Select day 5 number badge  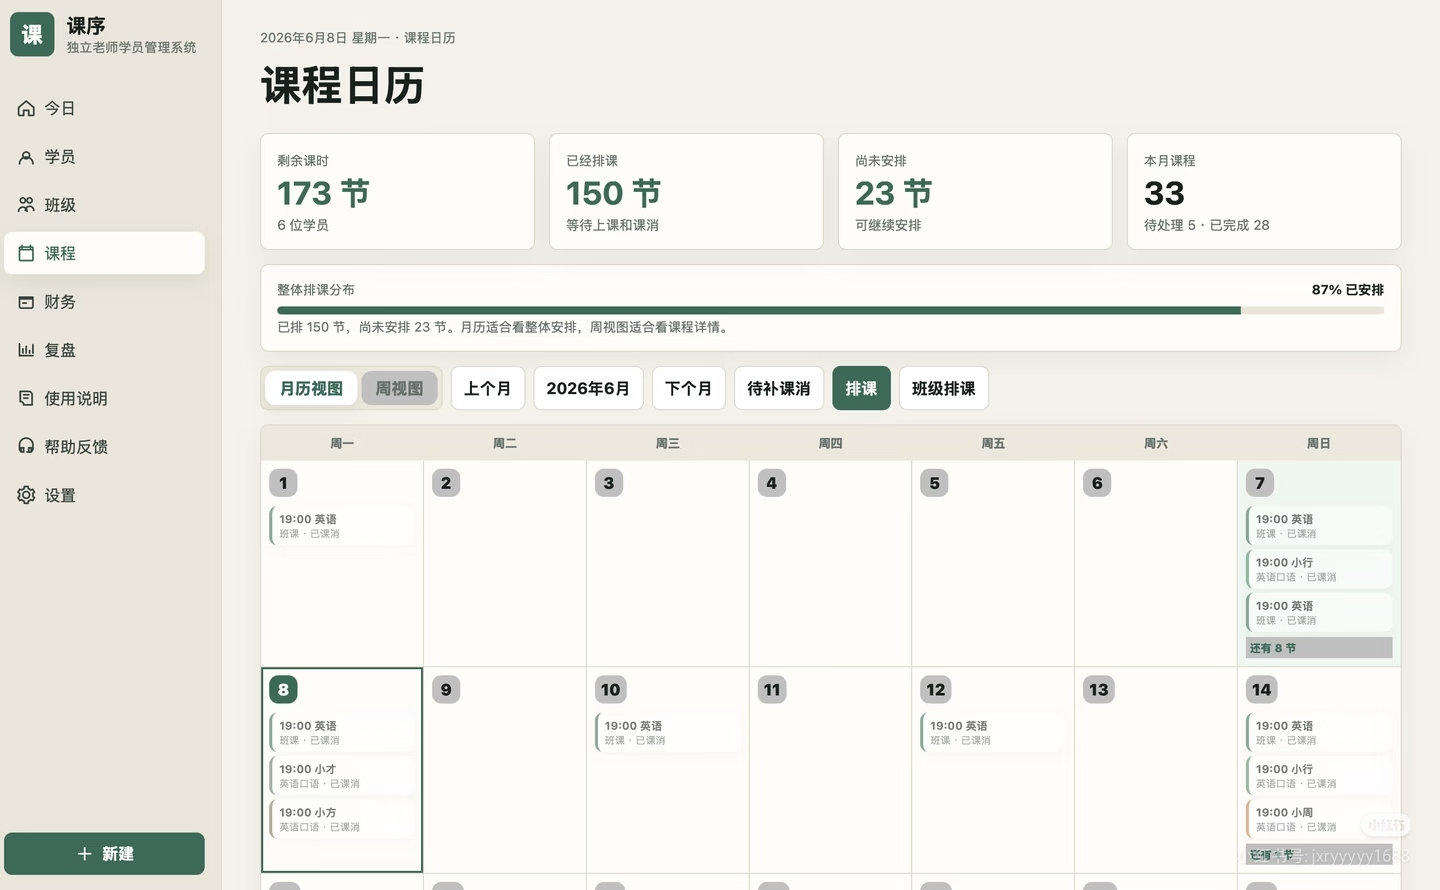(935, 483)
